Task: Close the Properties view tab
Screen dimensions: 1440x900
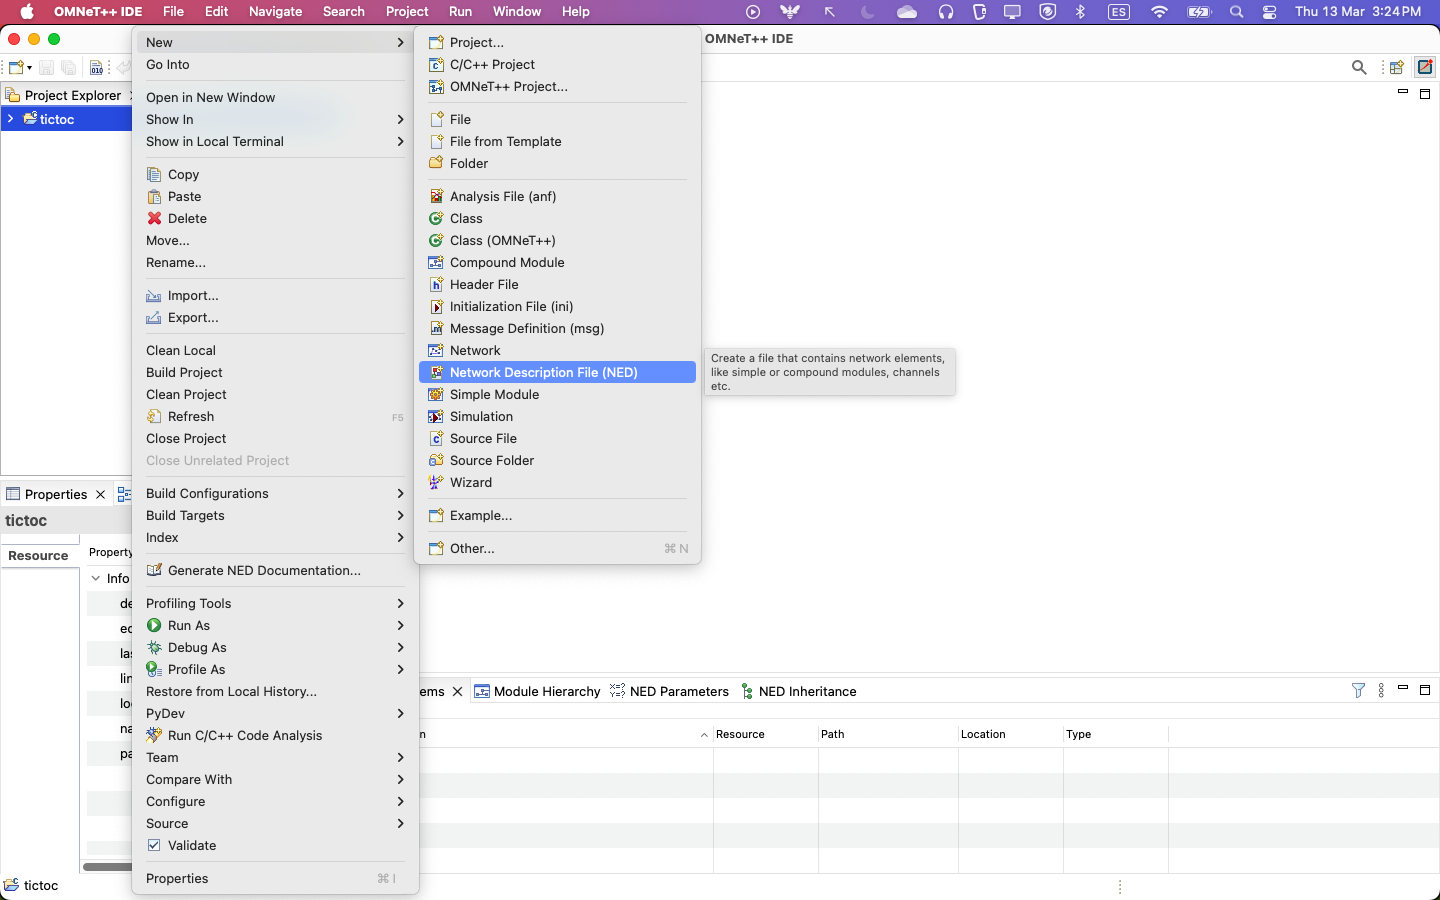Action: tap(100, 494)
